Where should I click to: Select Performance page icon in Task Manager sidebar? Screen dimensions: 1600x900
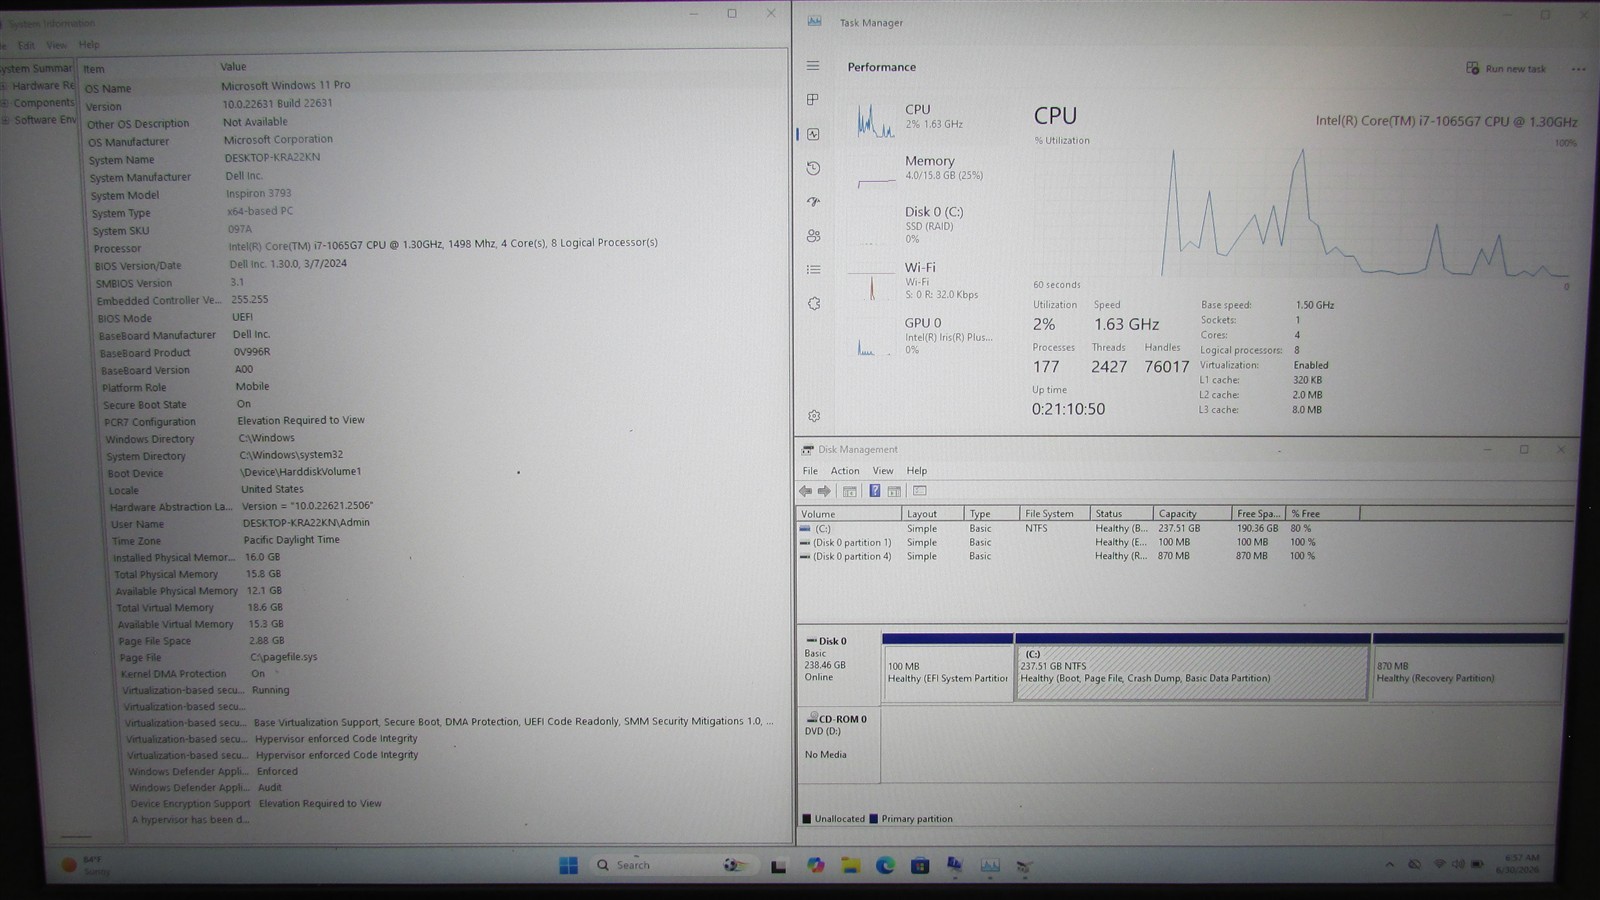click(813, 134)
